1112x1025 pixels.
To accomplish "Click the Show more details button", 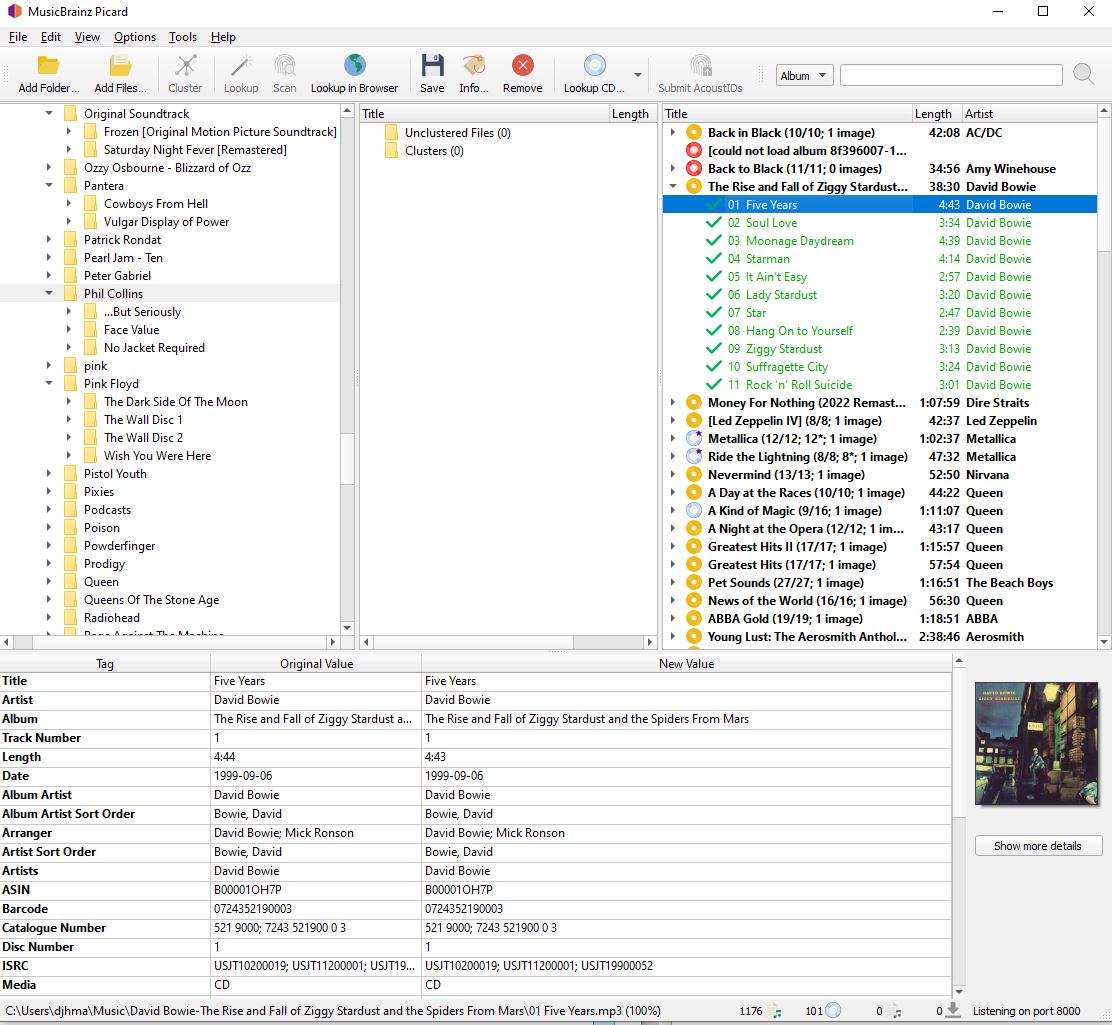I will point(1037,846).
